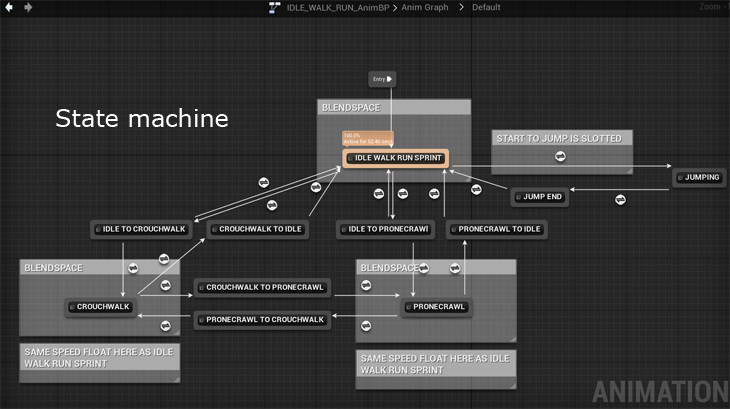Click the transition rule icon inside START TO JUMP IS SLOTTED box
This screenshot has height=409, width=730.
[561, 156]
